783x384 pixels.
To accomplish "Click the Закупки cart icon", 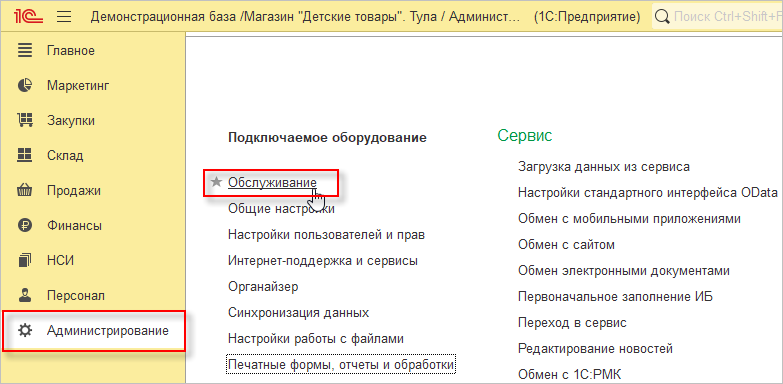I will pyautogui.click(x=24, y=120).
